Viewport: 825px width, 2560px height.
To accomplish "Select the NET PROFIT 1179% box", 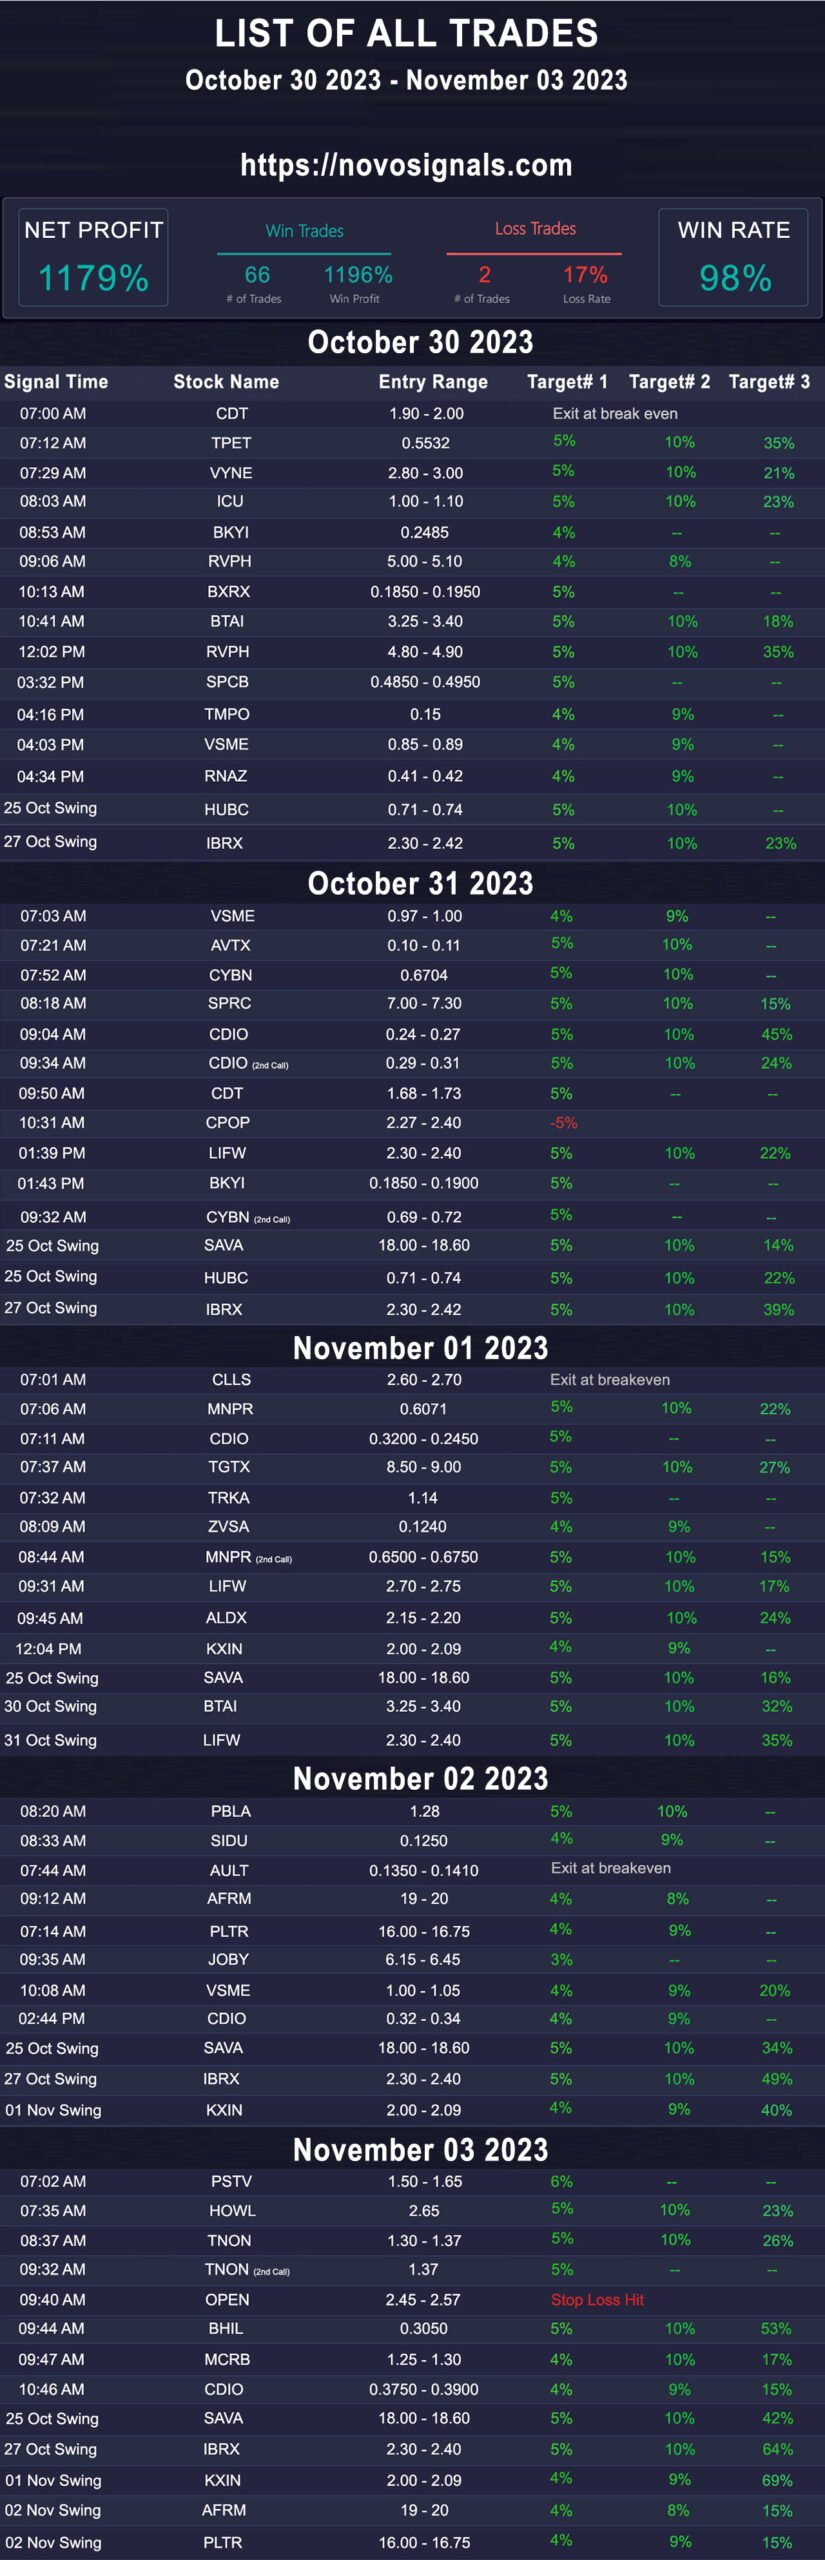I will click(x=93, y=258).
